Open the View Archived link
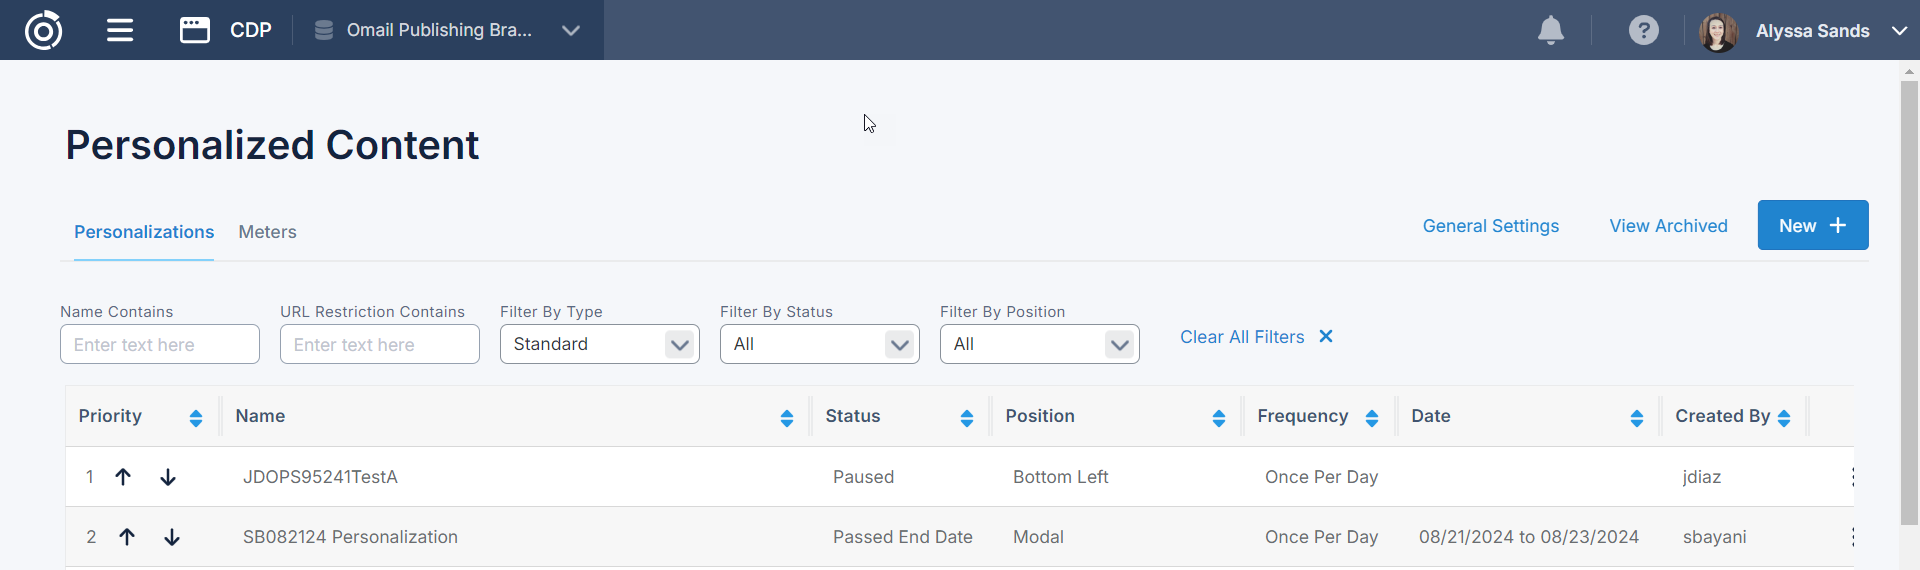Screen dimensions: 1920x570 point(1668,226)
